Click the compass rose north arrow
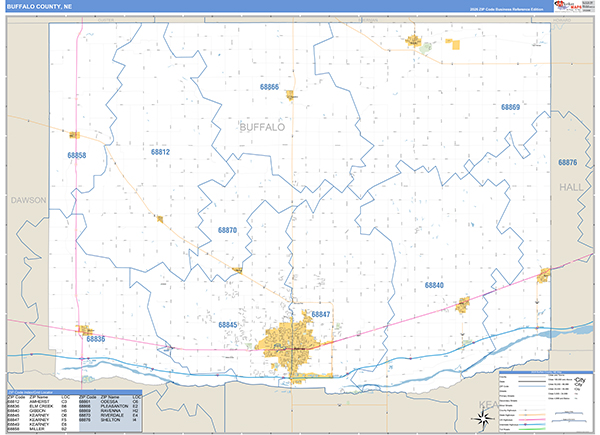This screenshot has height=435, width=600. pos(483,419)
